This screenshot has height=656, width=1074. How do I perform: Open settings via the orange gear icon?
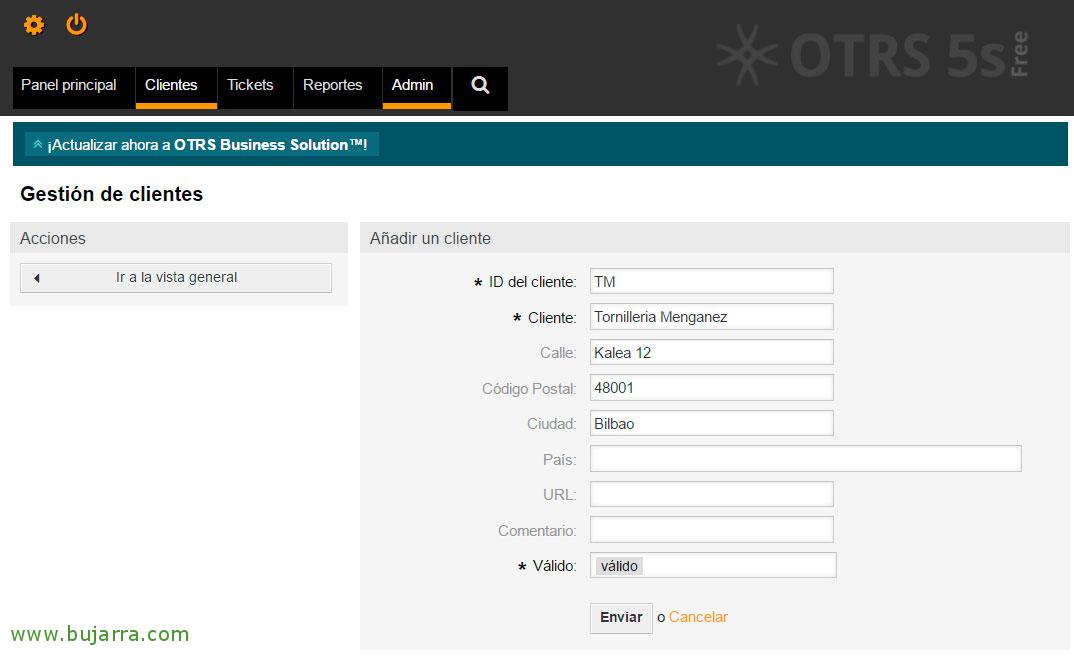pyautogui.click(x=34, y=25)
